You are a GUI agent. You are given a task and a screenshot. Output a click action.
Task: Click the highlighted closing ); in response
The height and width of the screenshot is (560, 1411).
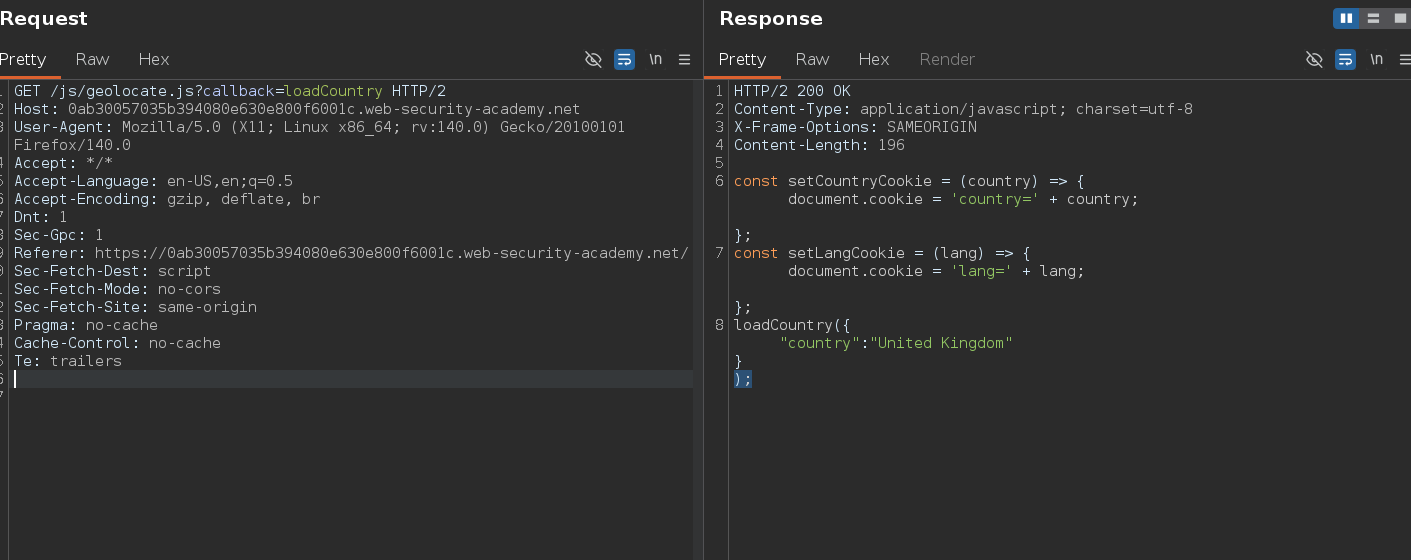pos(743,379)
